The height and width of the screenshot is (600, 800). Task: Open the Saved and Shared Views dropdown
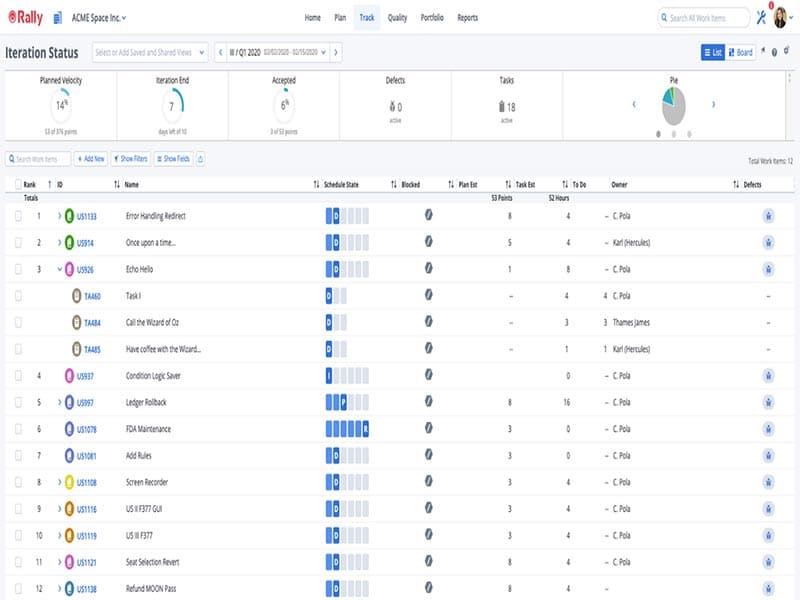pyautogui.click(x=149, y=52)
